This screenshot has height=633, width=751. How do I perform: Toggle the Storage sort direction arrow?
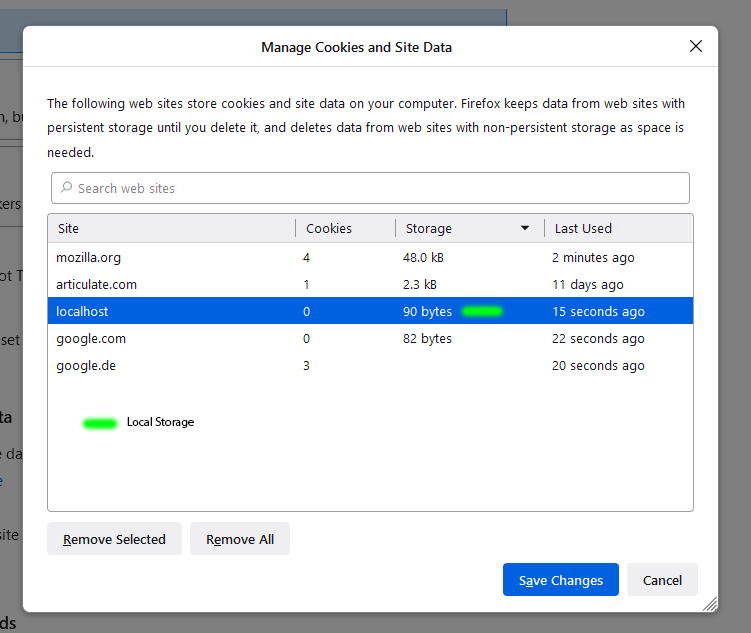click(525, 228)
